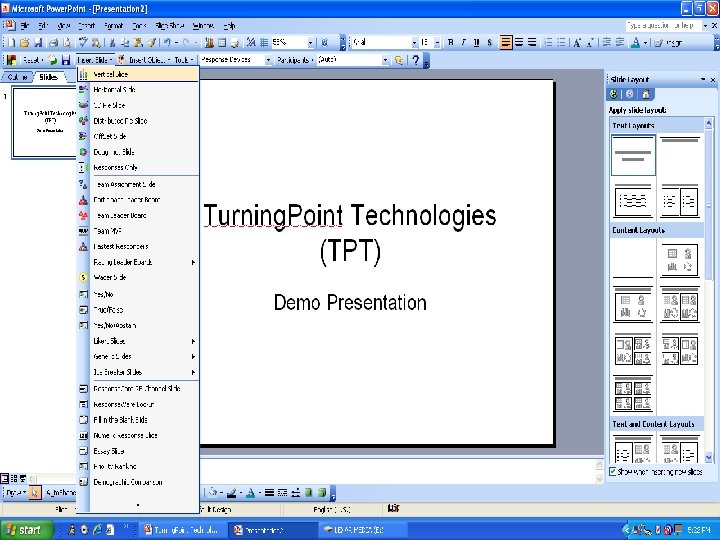
Task: Click the Line Color icon in drawing toolbar
Action: 231,493
